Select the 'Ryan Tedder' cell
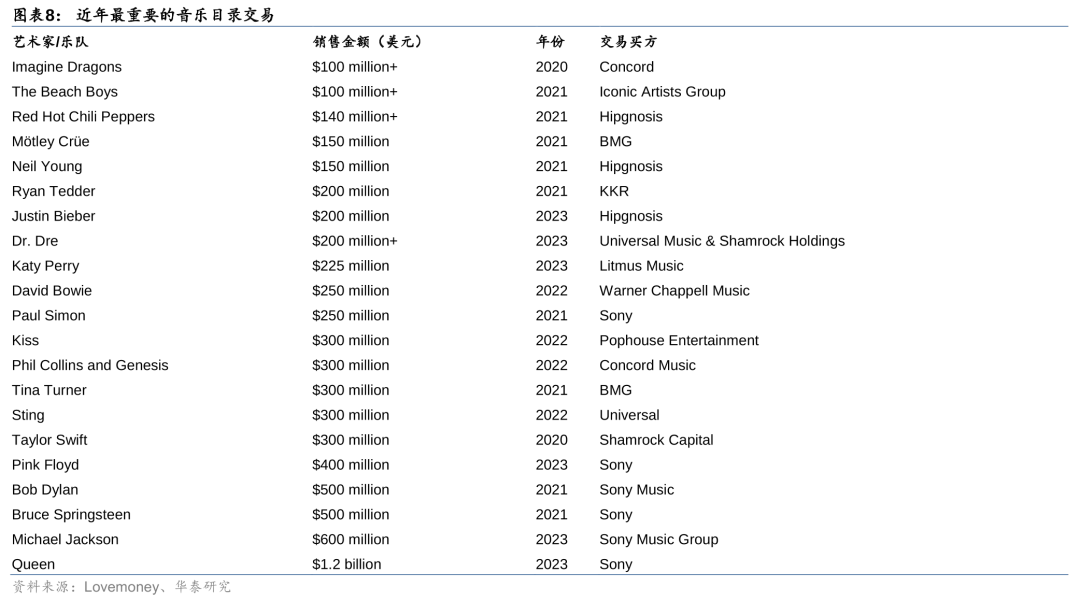The width and height of the screenshot is (1080, 601). (x=53, y=191)
